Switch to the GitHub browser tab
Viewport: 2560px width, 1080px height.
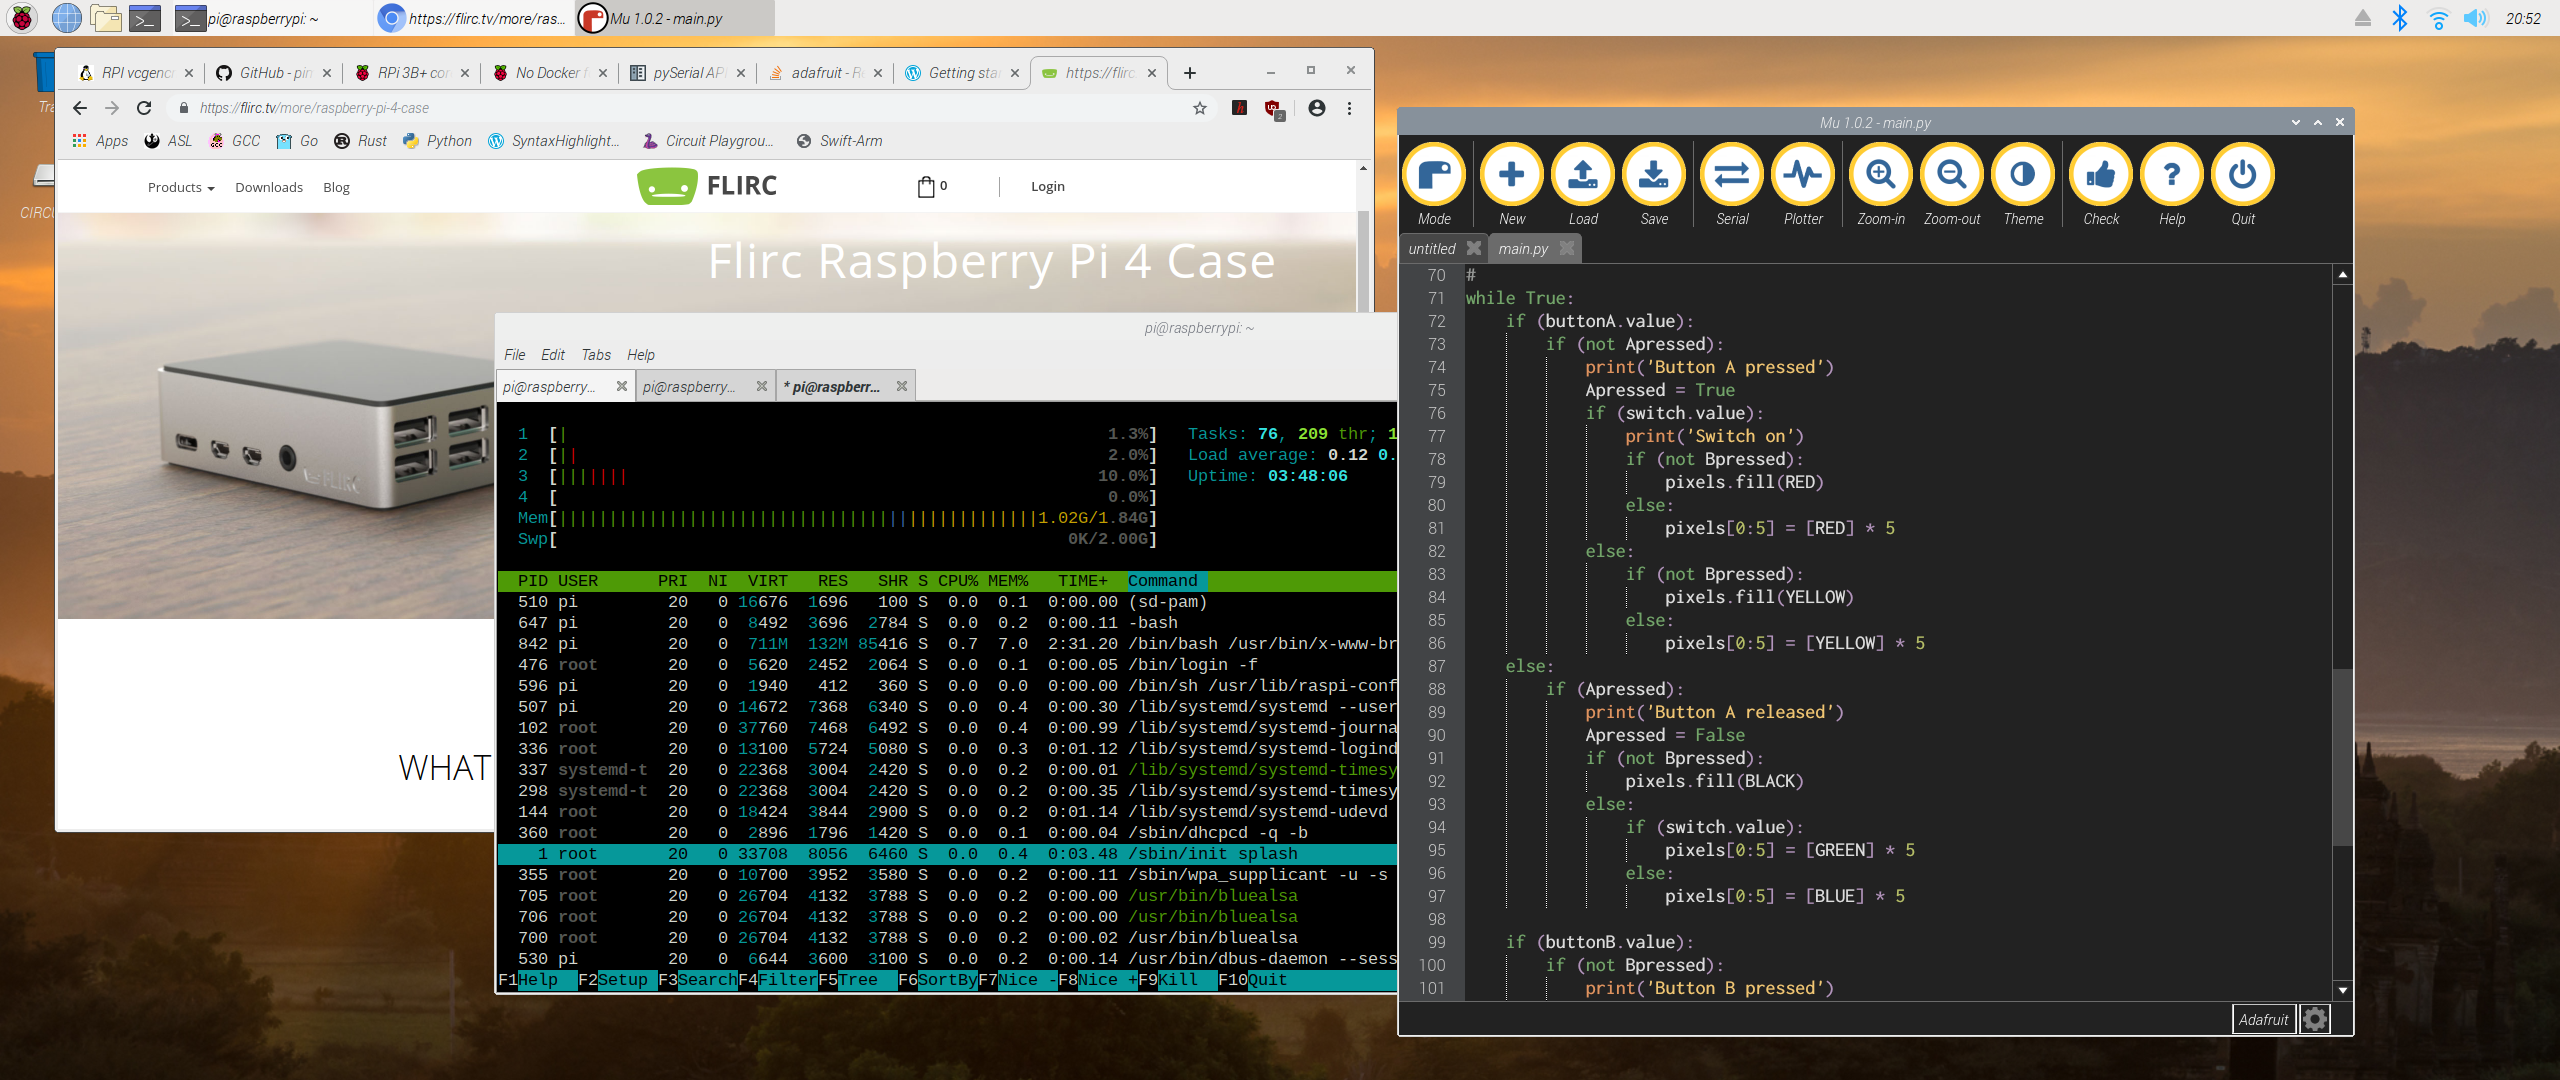(x=273, y=73)
